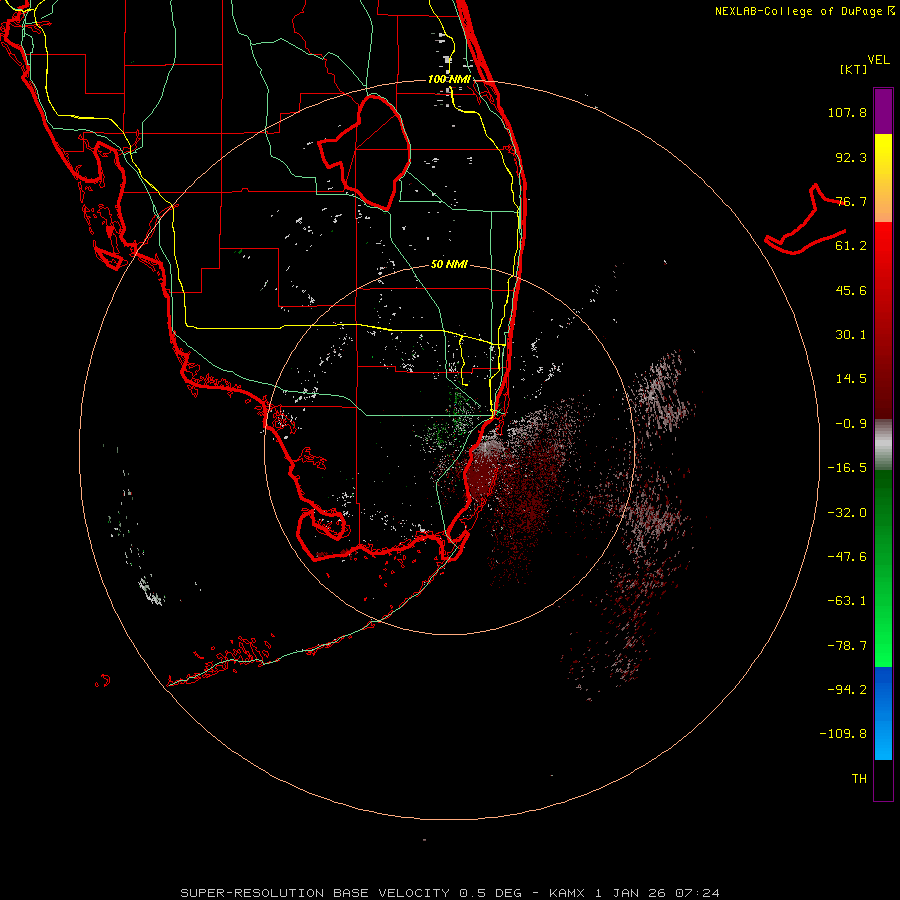Screen dimensions: 900x900
Task: Click the -47.6 velocity scale value
Action: click(x=847, y=557)
